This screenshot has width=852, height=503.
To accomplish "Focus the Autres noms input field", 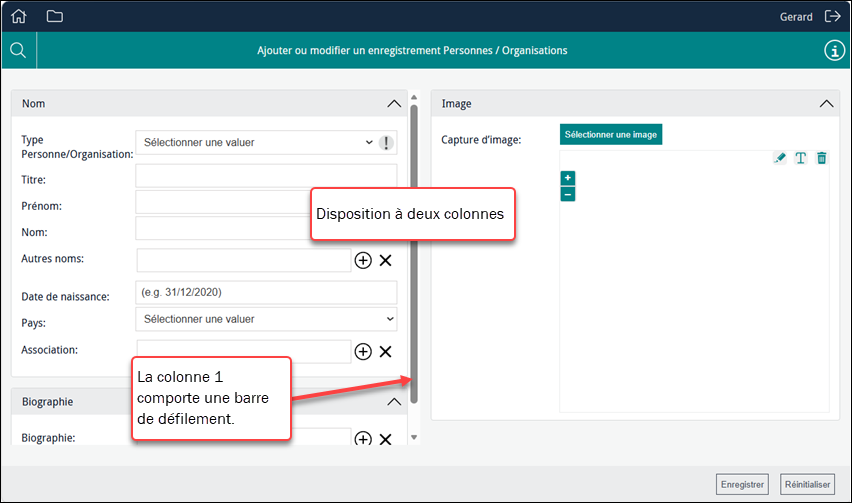I will coord(244,260).
